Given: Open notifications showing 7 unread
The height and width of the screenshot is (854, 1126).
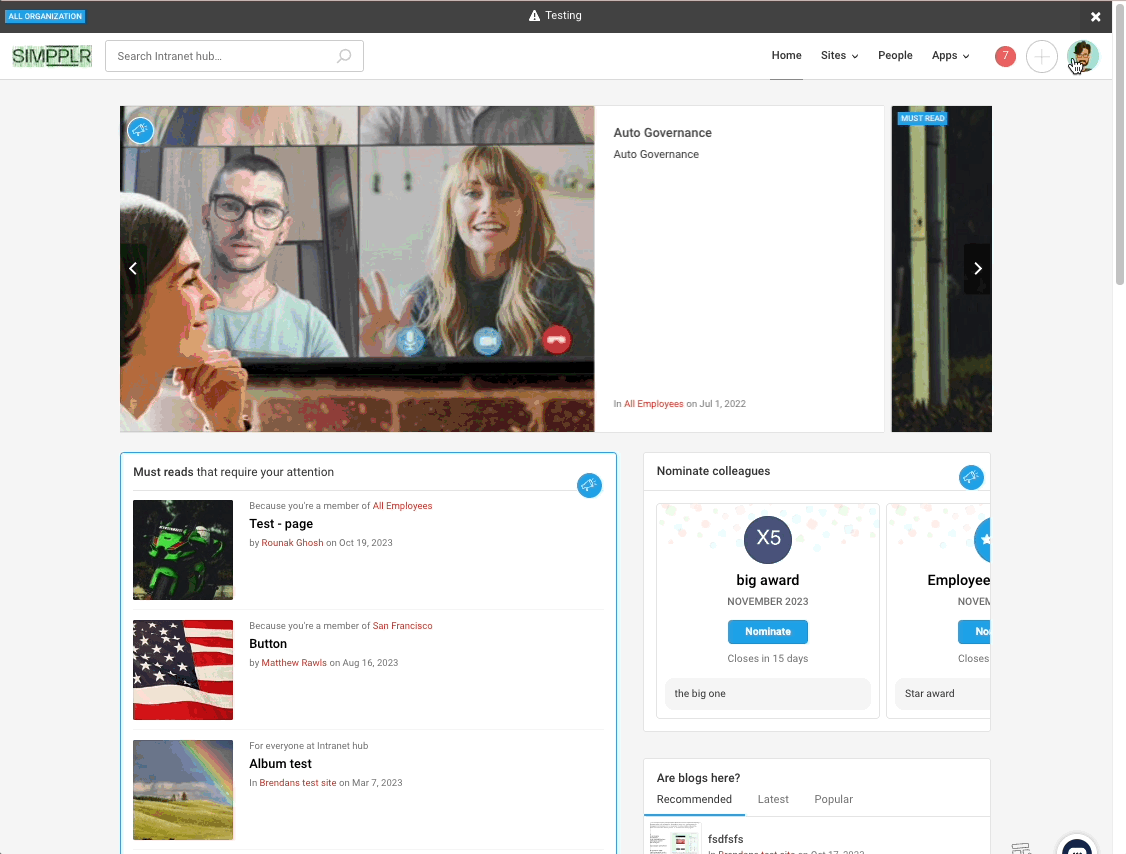Looking at the screenshot, I should [1005, 56].
